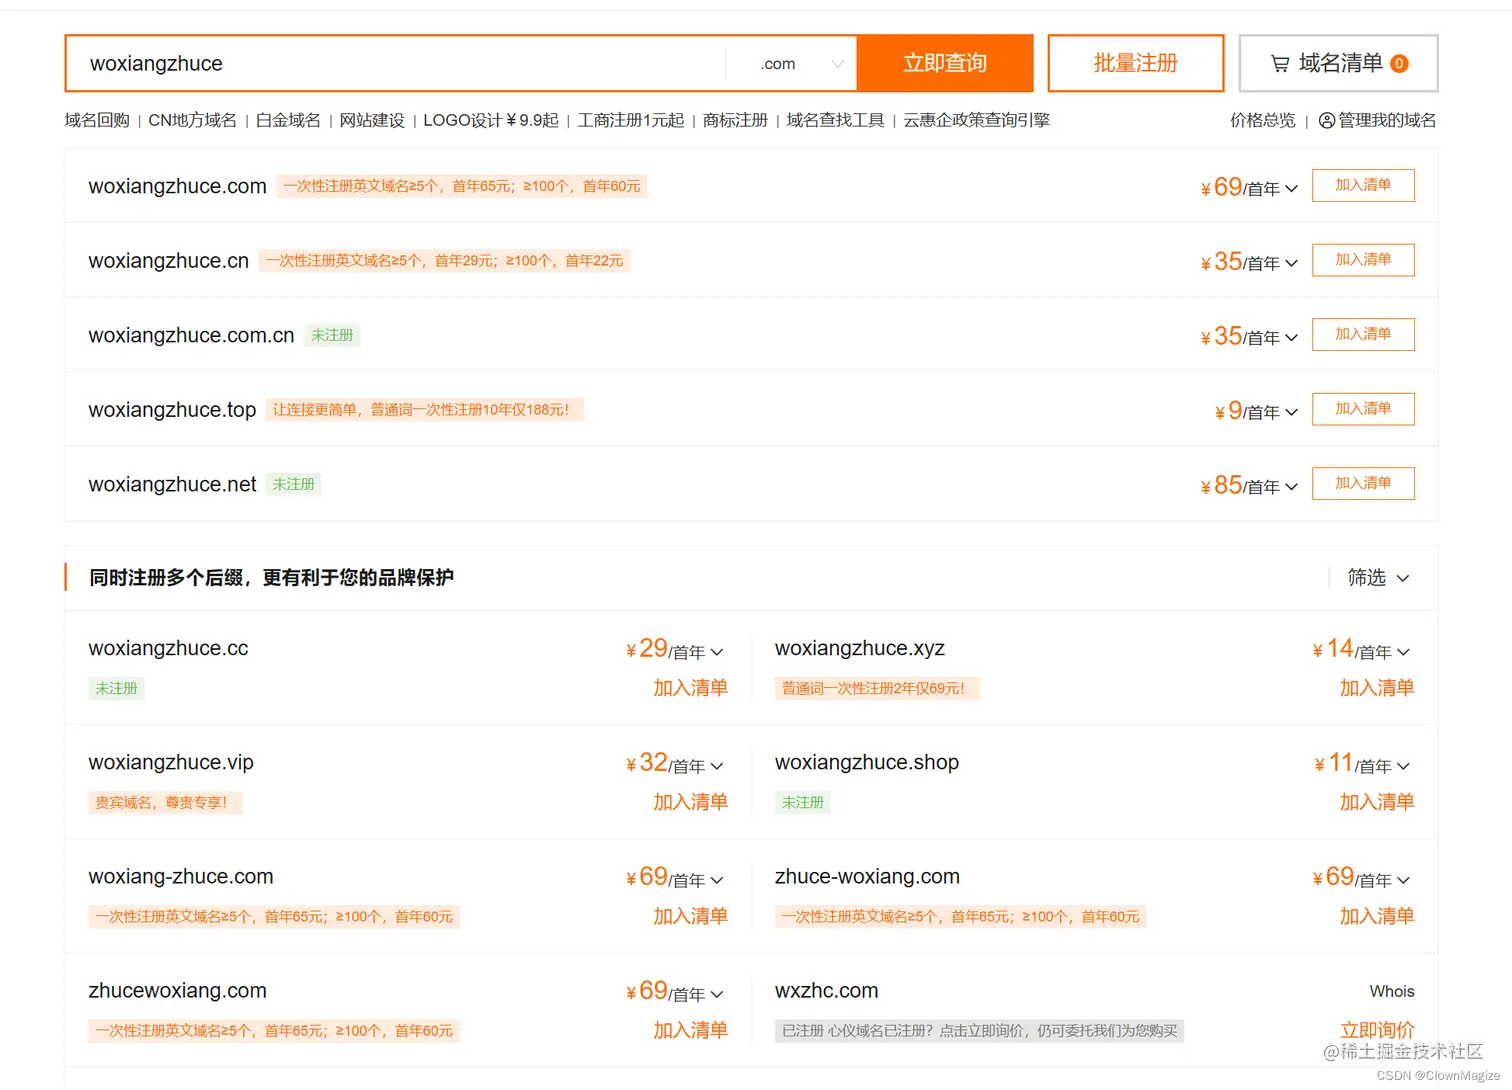
Task: Click the domain search input field
Action: click(x=397, y=63)
